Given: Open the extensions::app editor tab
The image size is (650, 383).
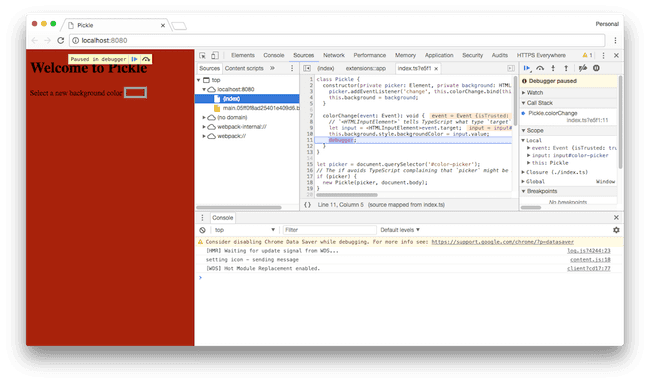Looking at the screenshot, I should (366, 68).
